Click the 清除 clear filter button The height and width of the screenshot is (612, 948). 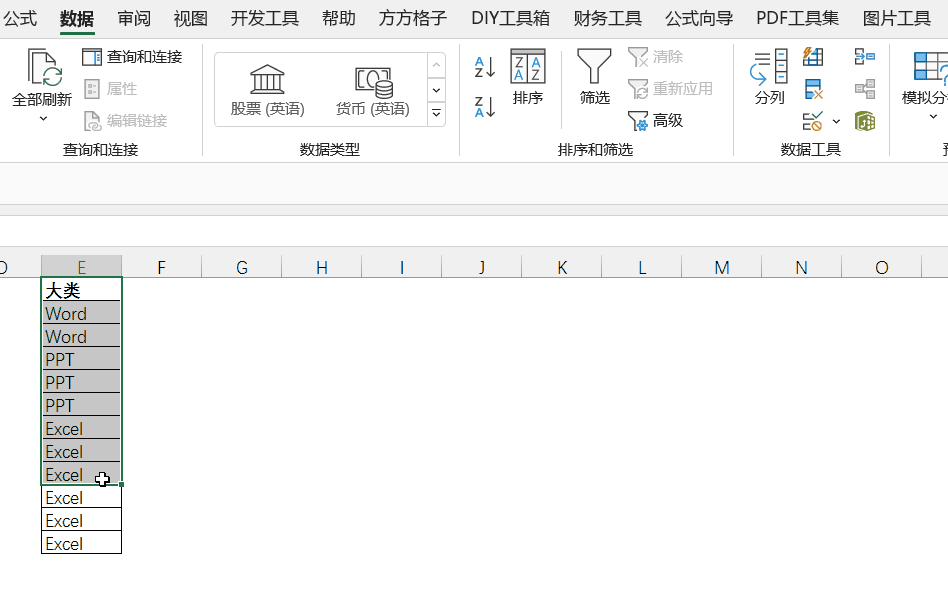pyautogui.click(x=656, y=57)
